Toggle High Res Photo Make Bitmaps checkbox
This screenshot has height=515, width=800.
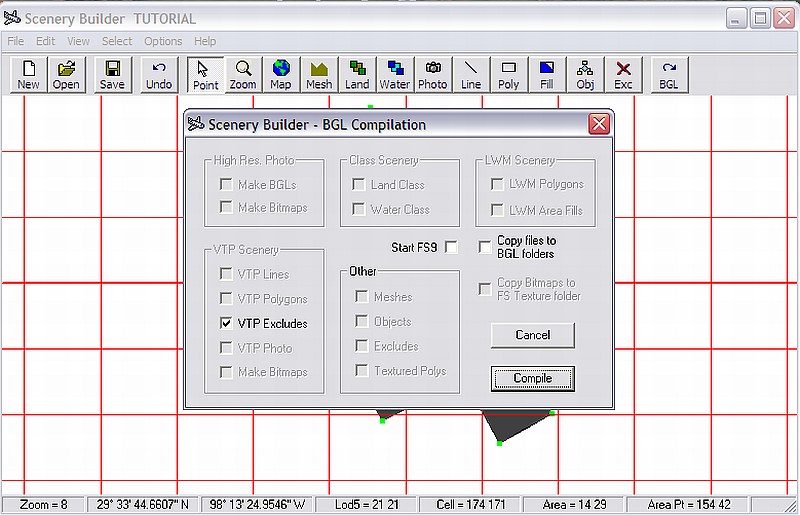tap(226, 207)
